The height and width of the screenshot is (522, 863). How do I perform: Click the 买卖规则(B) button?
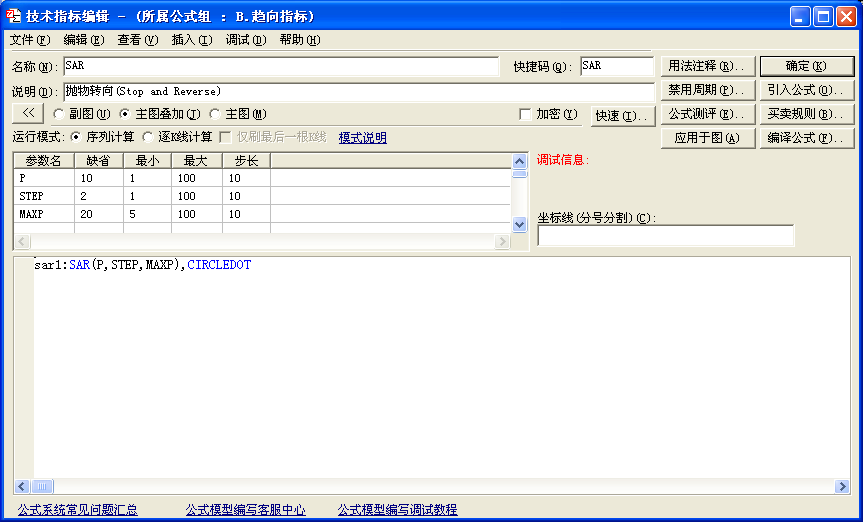pyautogui.click(x=807, y=114)
